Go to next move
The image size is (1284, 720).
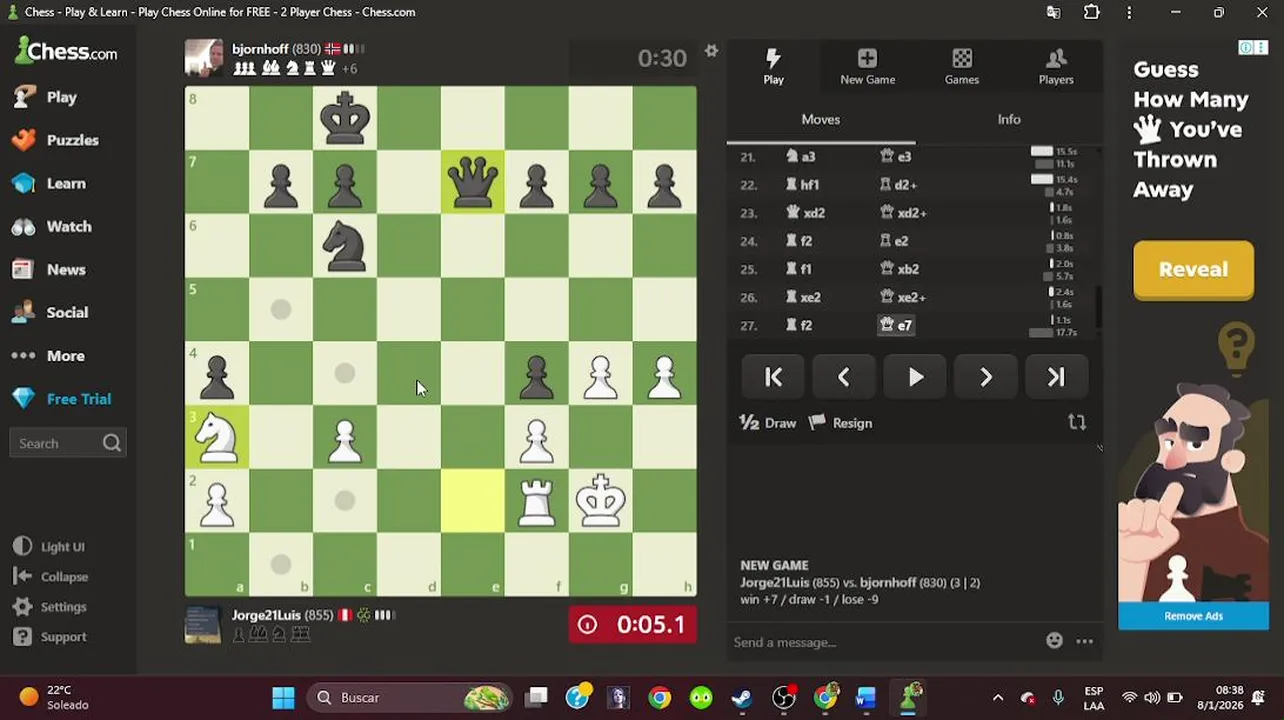coord(986,377)
